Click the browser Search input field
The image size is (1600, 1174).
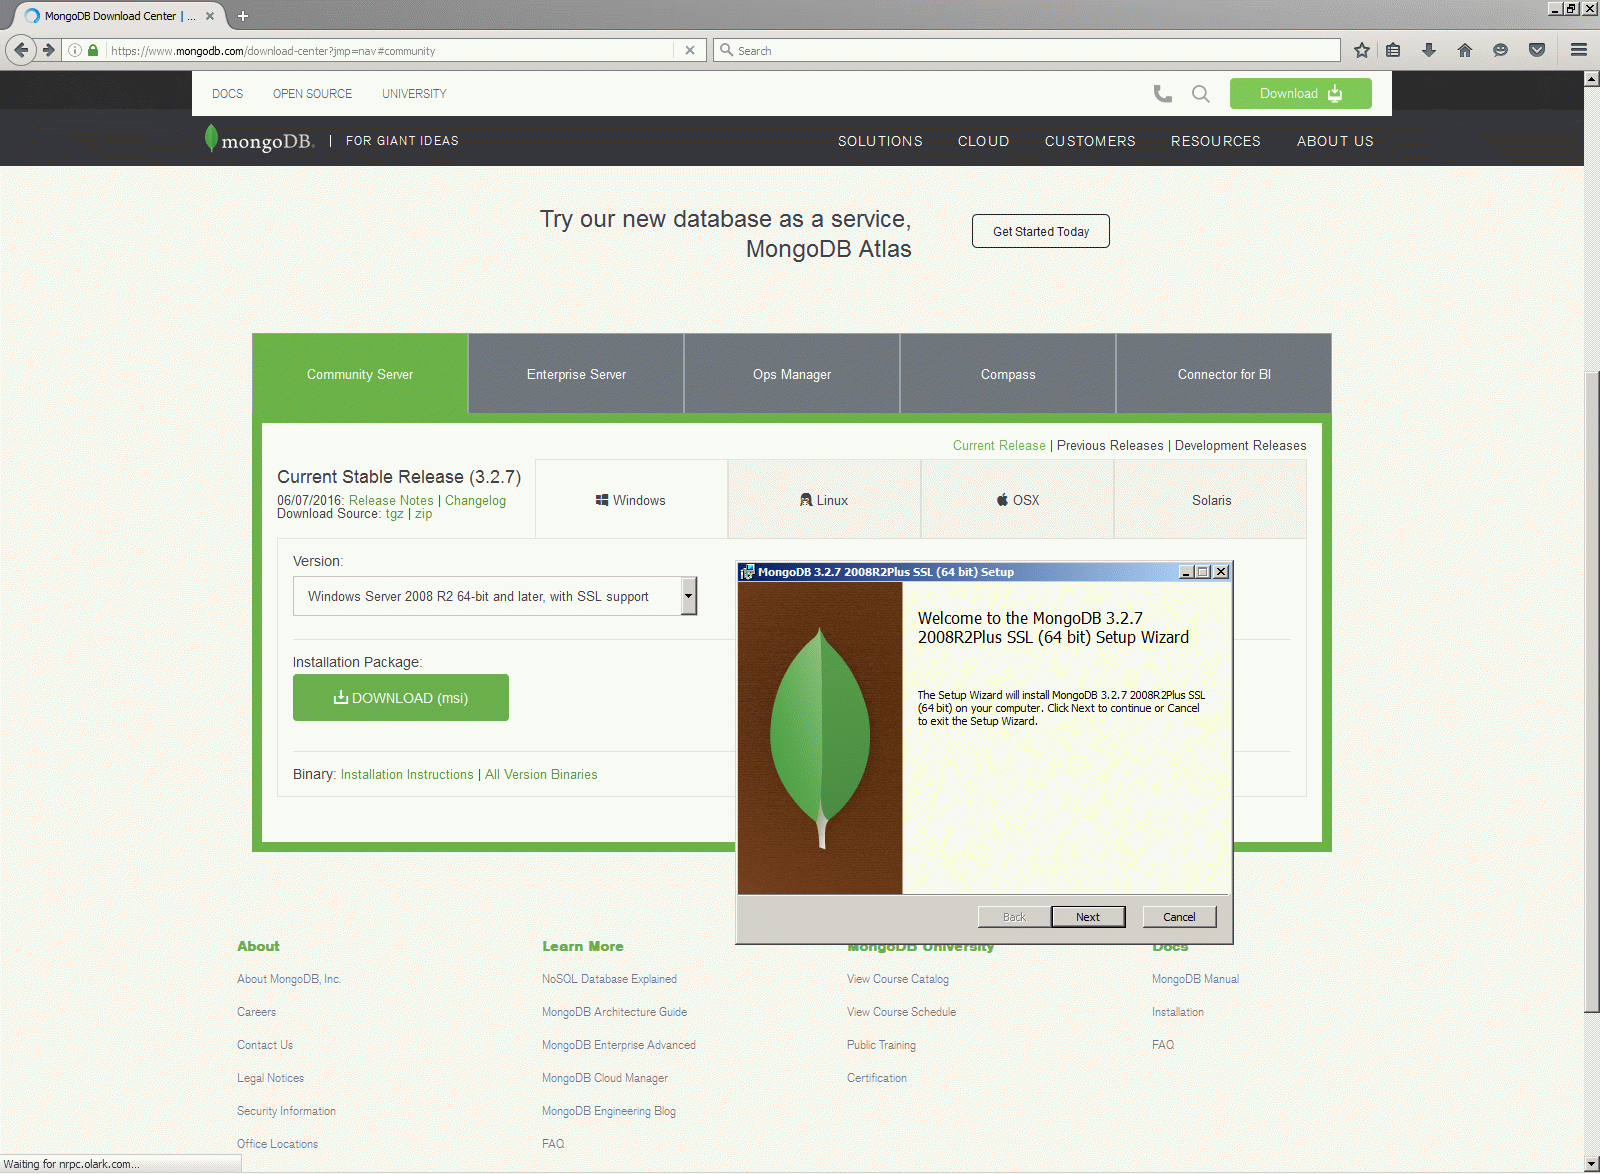pos(1027,50)
